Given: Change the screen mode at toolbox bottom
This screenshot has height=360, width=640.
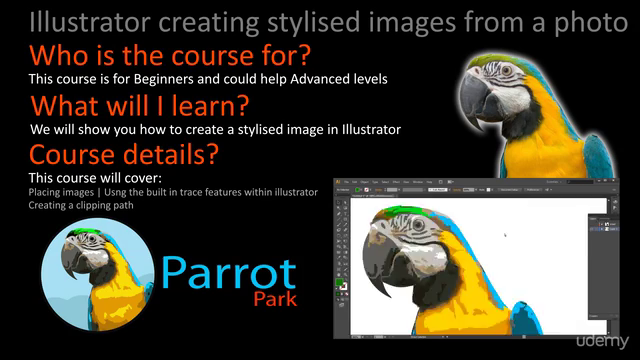Looking at the screenshot, I should 342,305.
